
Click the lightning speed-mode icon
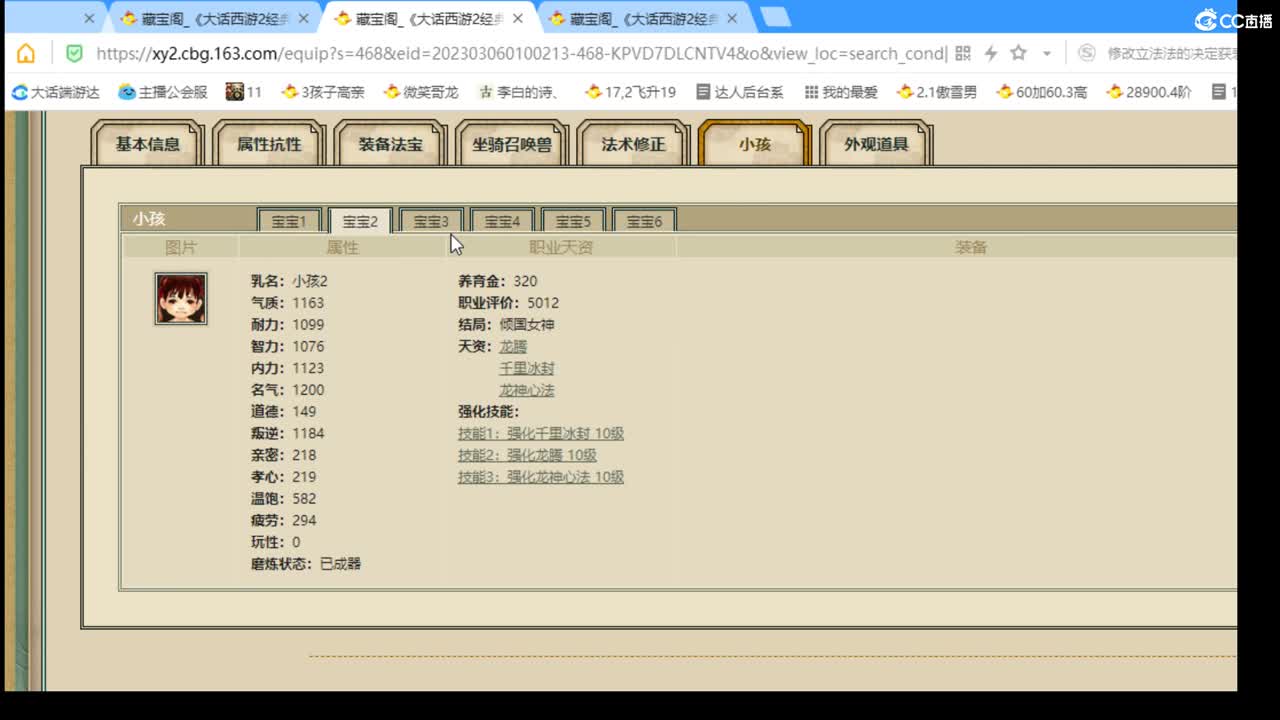pos(991,54)
